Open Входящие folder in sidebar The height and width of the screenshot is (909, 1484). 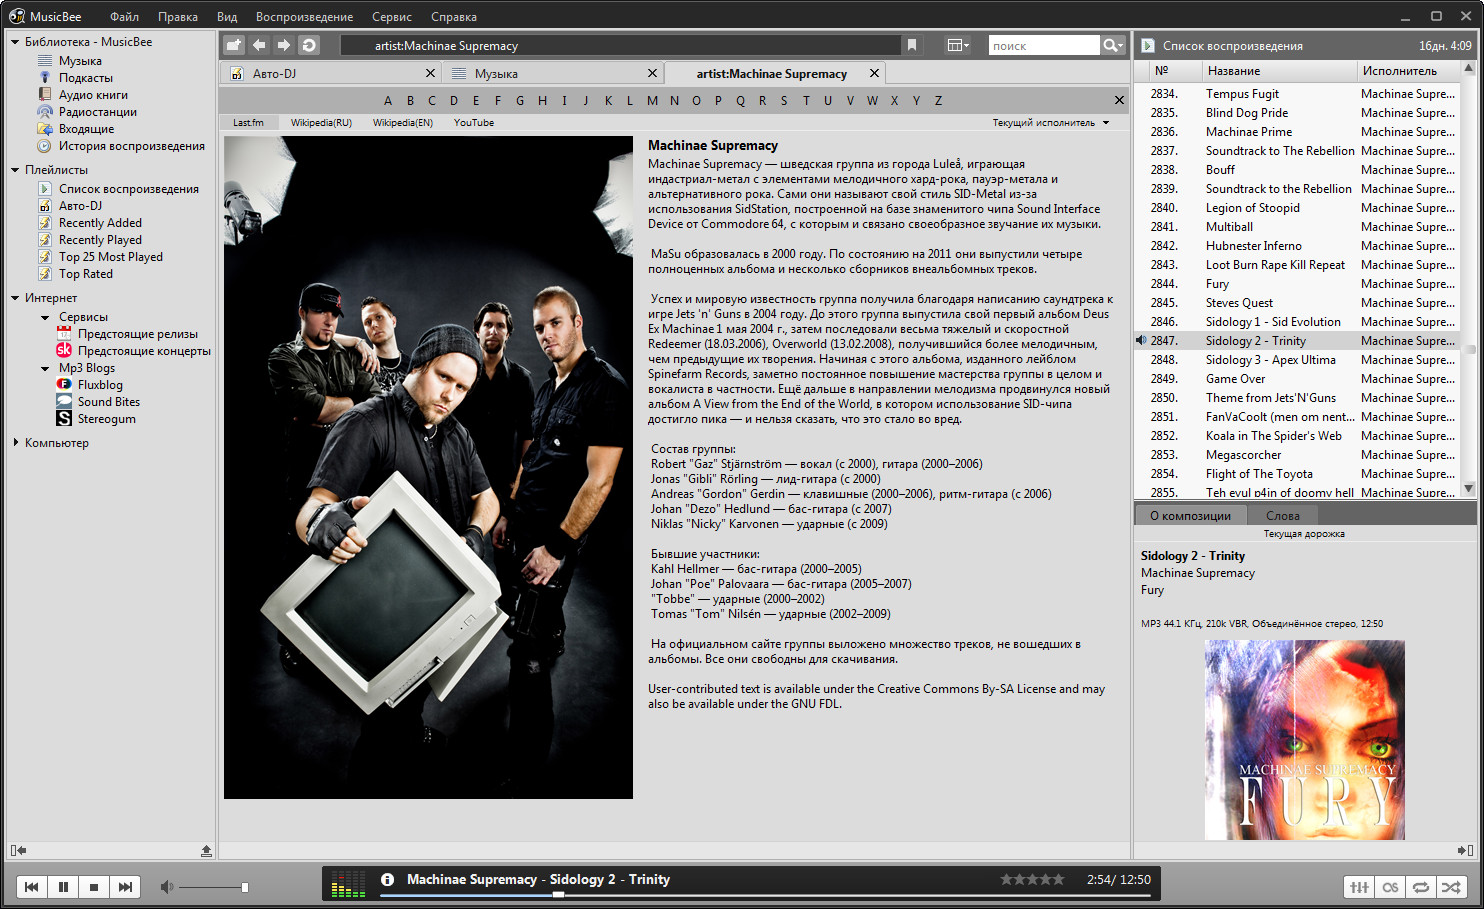[x=86, y=129]
